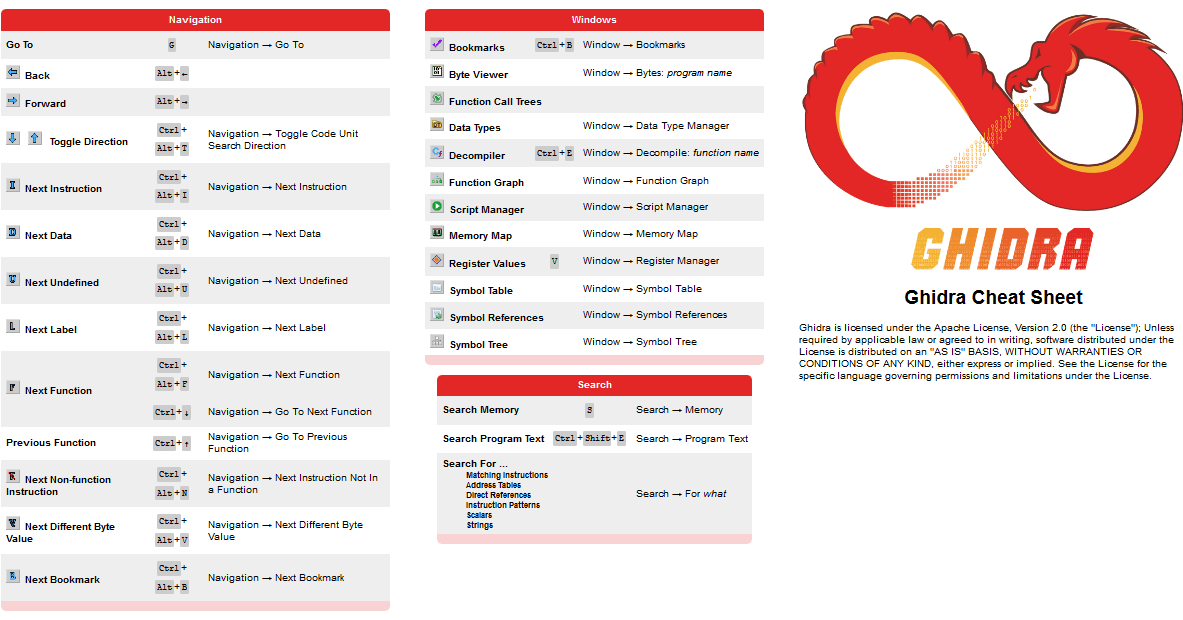Click 'Window → Symbol Tree' text
The width and height of the screenshot is (1183, 620).
pyautogui.click(x=640, y=342)
